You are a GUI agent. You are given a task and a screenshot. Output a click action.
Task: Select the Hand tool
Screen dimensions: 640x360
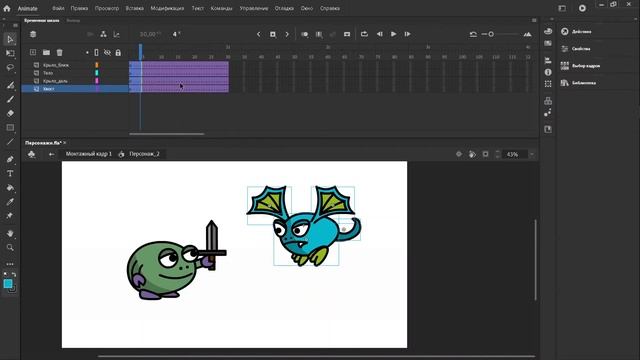[x=10, y=233]
